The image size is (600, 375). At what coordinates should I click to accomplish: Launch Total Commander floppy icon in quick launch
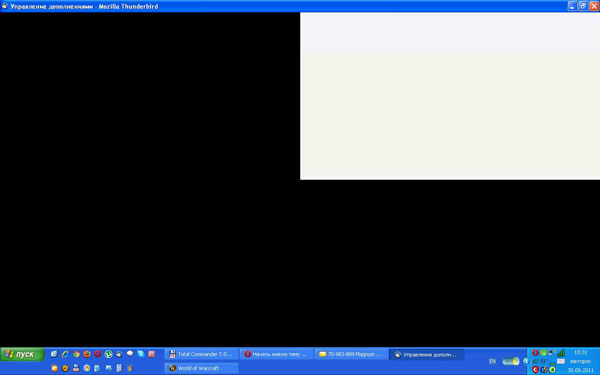click(x=76, y=368)
